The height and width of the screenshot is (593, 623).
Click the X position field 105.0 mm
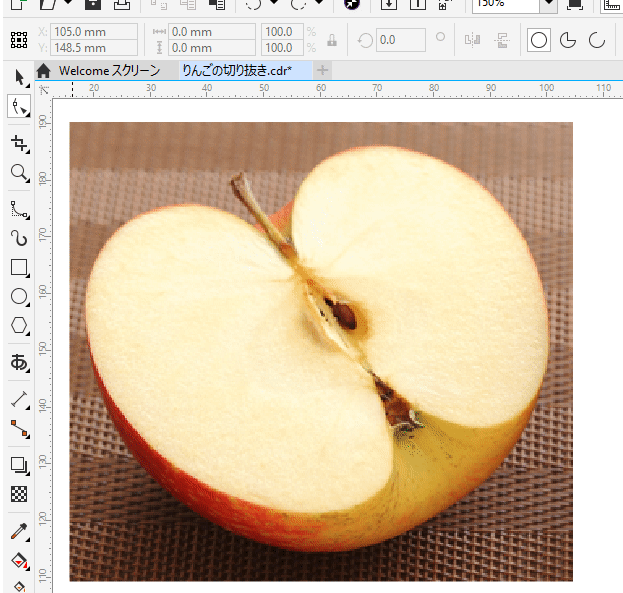94,32
